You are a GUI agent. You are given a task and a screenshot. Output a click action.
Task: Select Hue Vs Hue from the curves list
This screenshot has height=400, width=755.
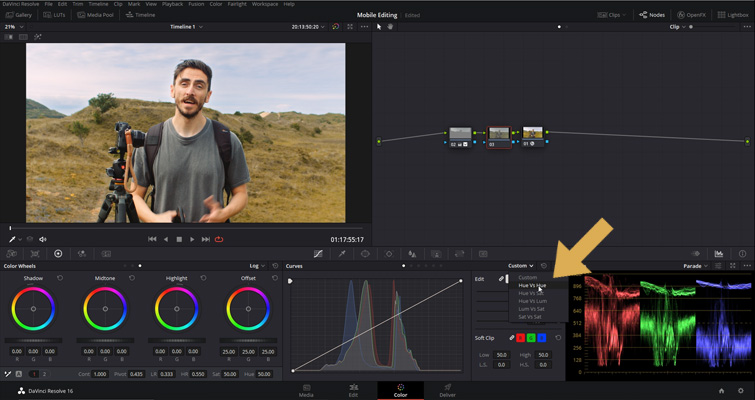click(532, 285)
